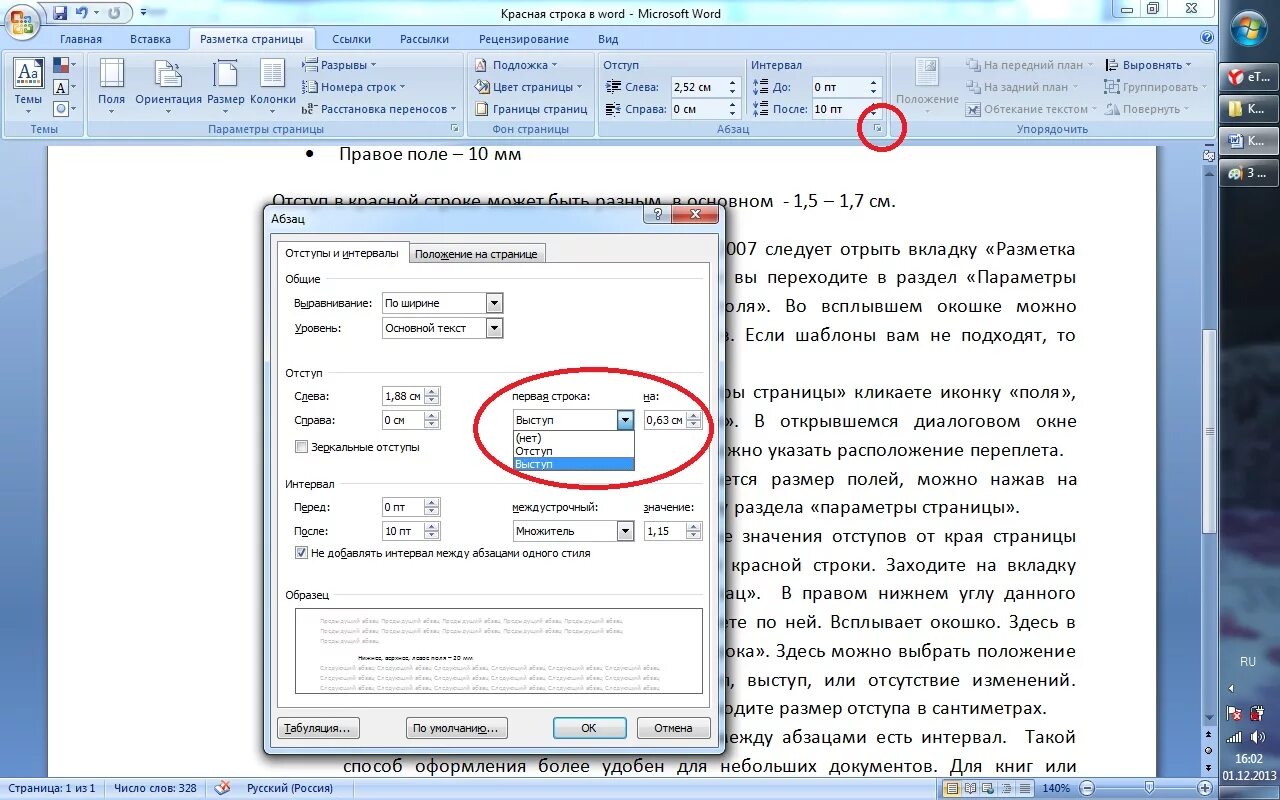The height and width of the screenshot is (800, 1280).
Task: Switch to Ссылки ribbon tab
Action: [352, 39]
